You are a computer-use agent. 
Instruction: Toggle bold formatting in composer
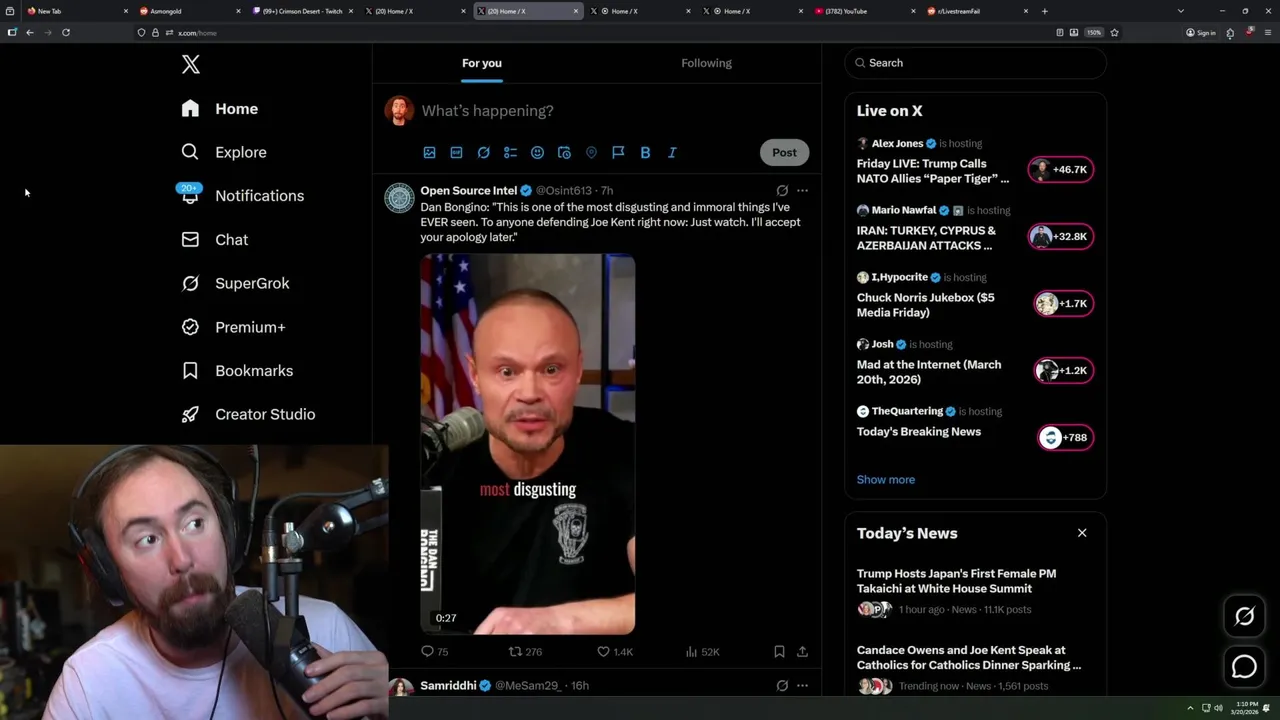645,153
